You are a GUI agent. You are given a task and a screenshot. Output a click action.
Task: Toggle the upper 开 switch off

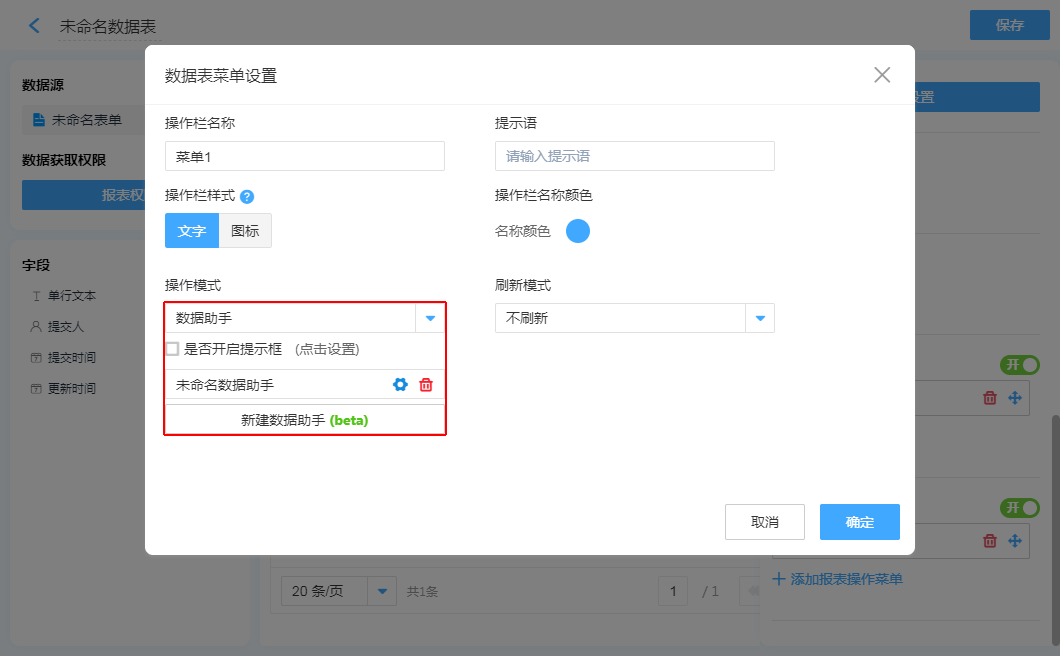click(1019, 365)
